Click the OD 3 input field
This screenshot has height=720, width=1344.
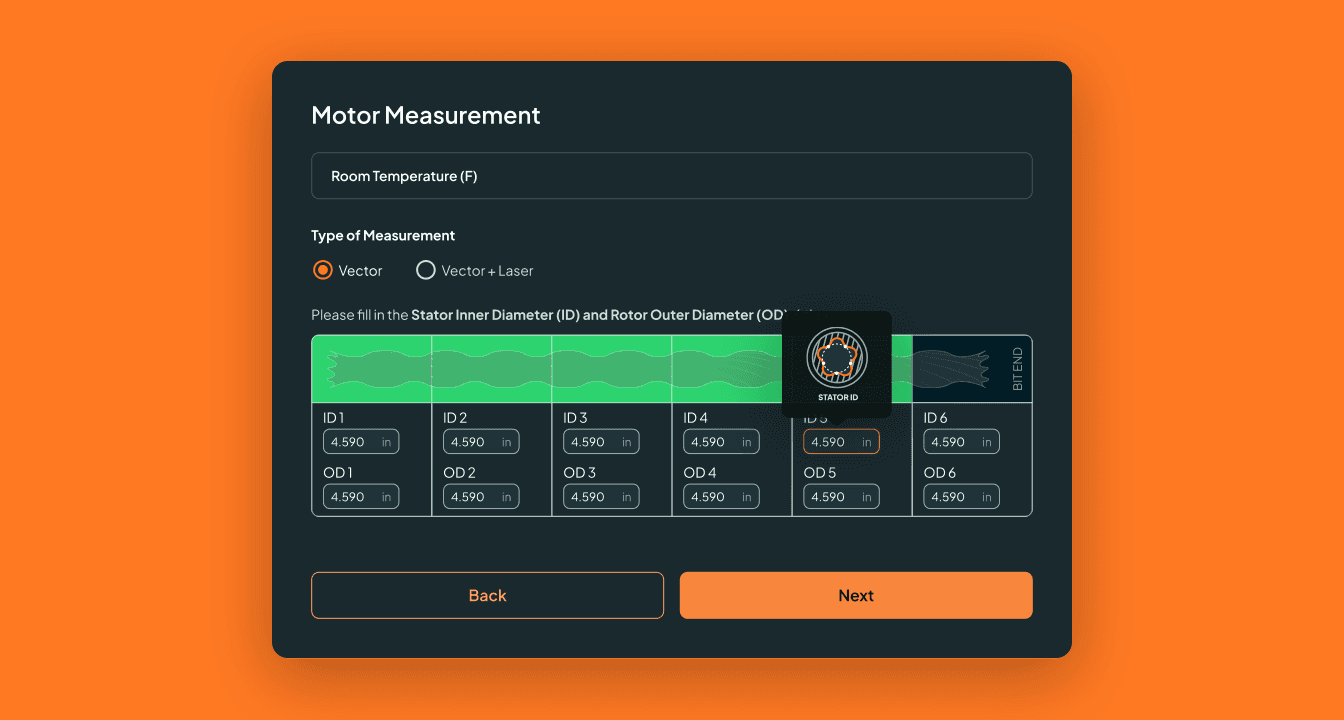click(x=601, y=497)
